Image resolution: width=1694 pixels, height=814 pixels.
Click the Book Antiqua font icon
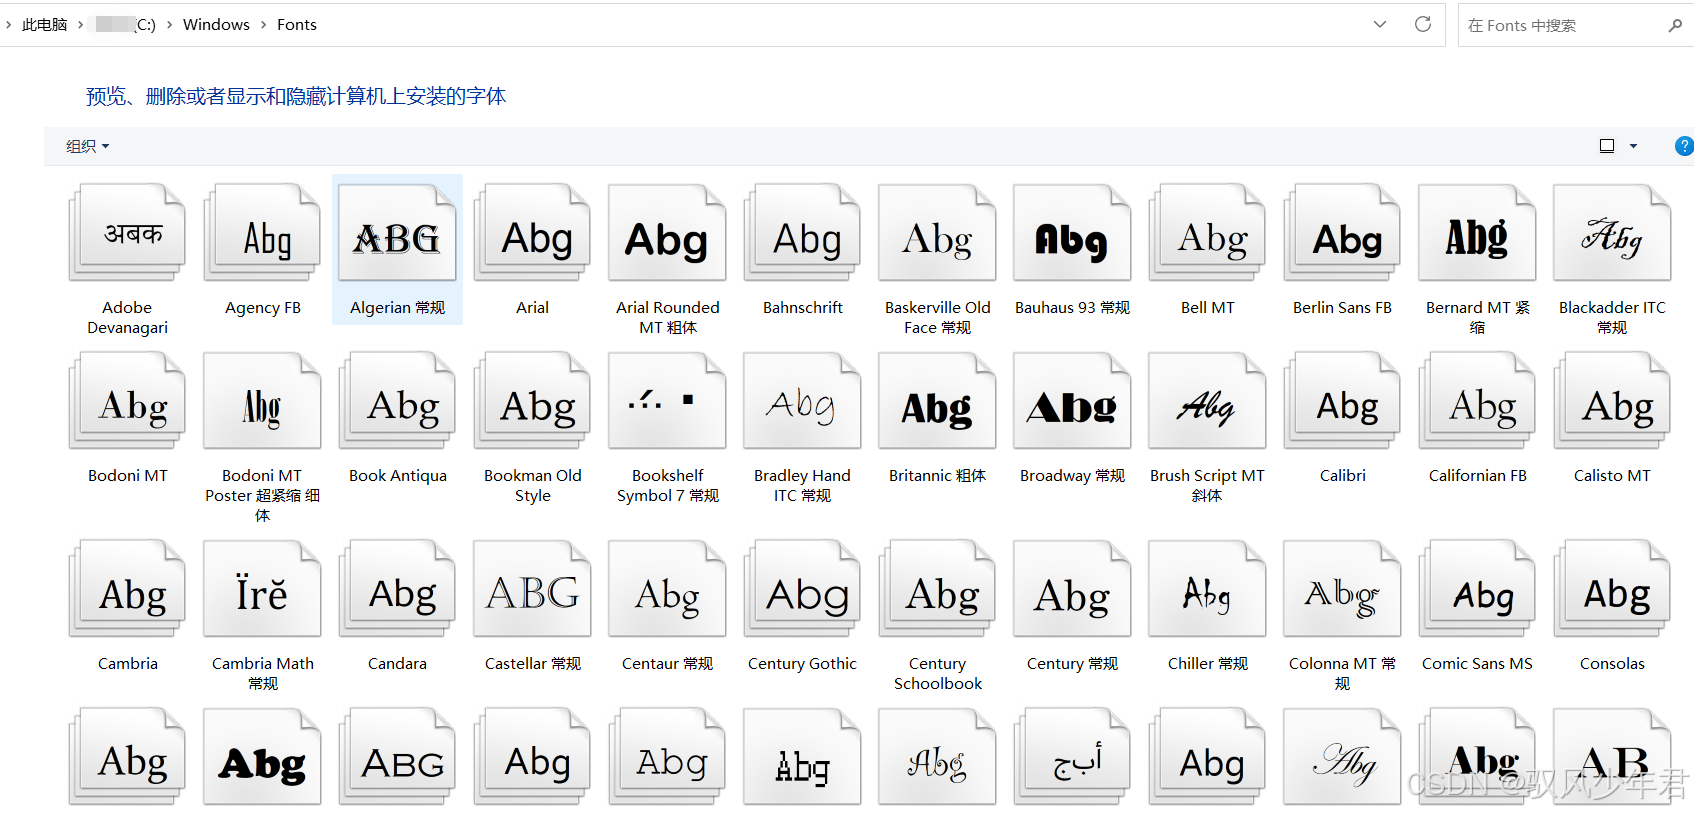(397, 400)
